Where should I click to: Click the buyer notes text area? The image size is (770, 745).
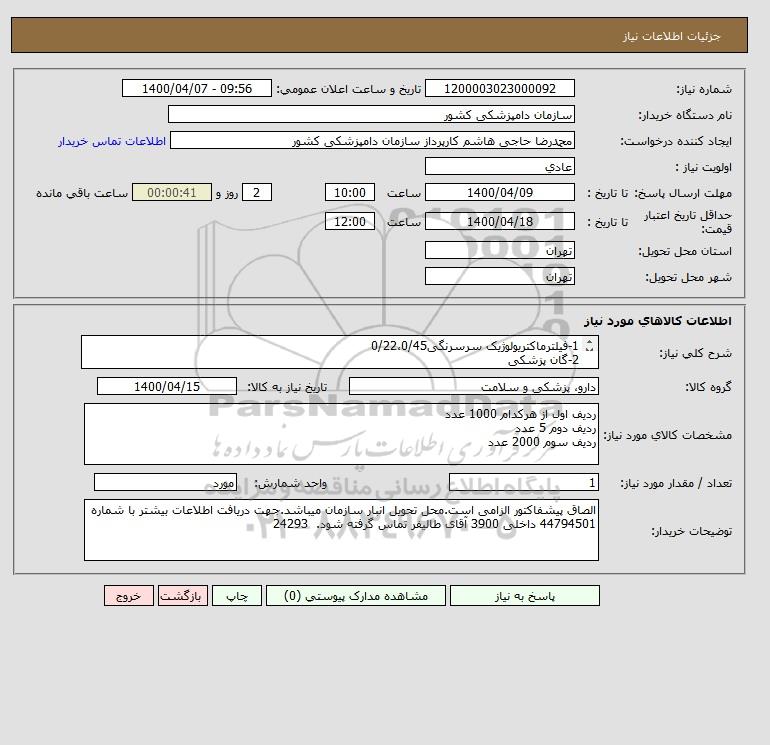(341, 530)
